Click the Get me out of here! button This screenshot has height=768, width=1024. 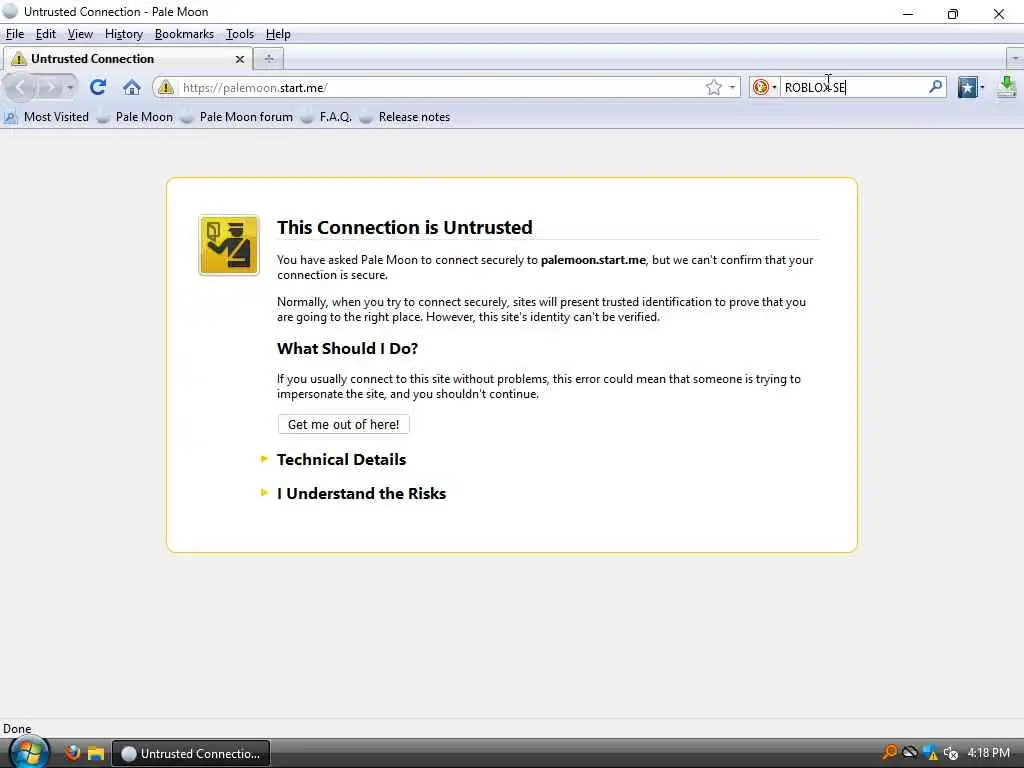click(x=344, y=424)
